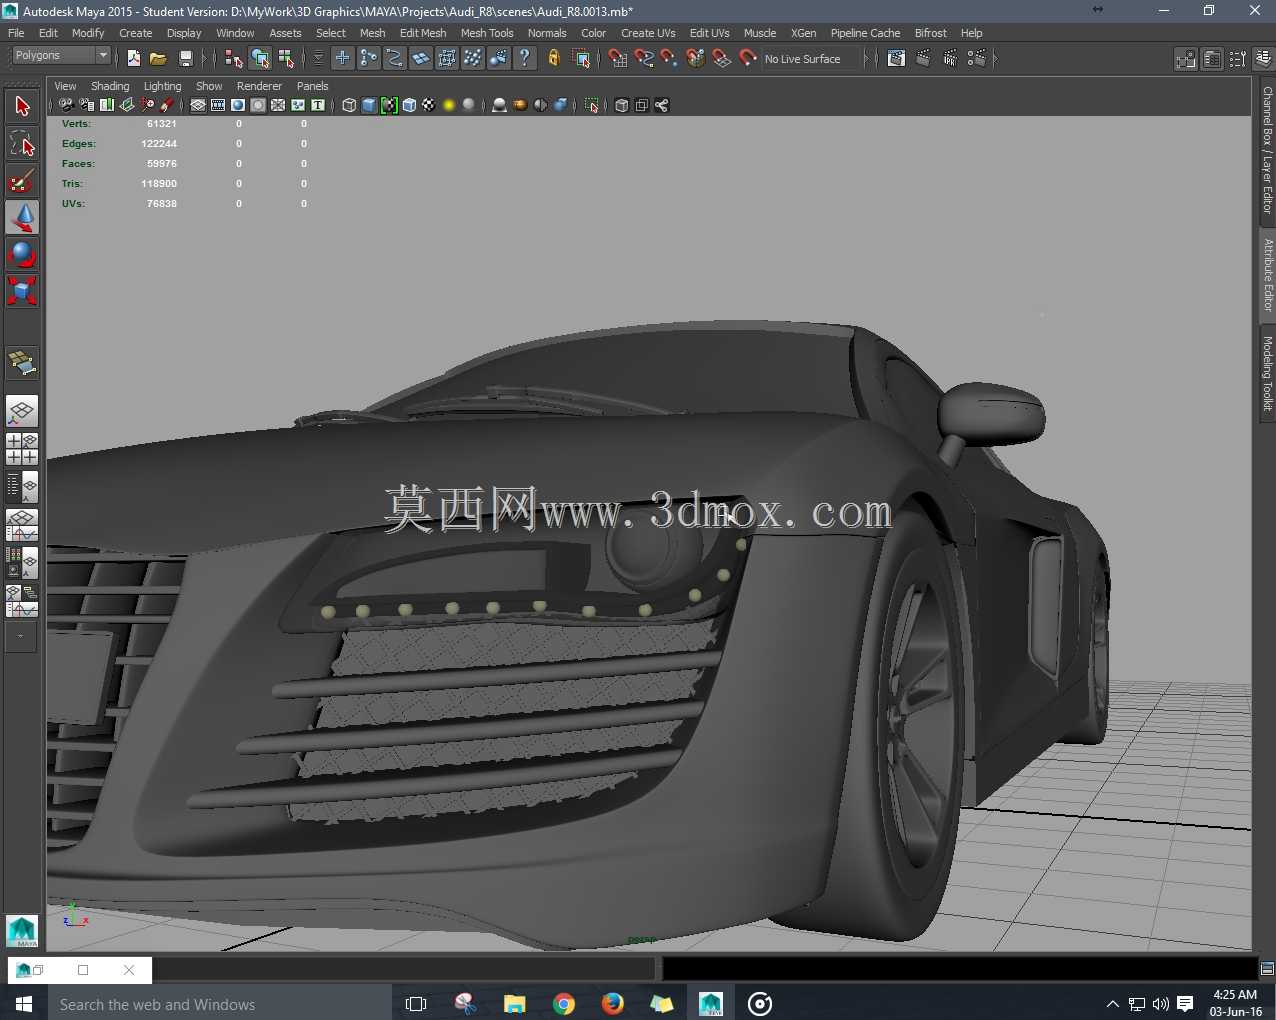Click the viewport select camera icon
This screenshot has height=1020, width=1276.
coord(66,105)
